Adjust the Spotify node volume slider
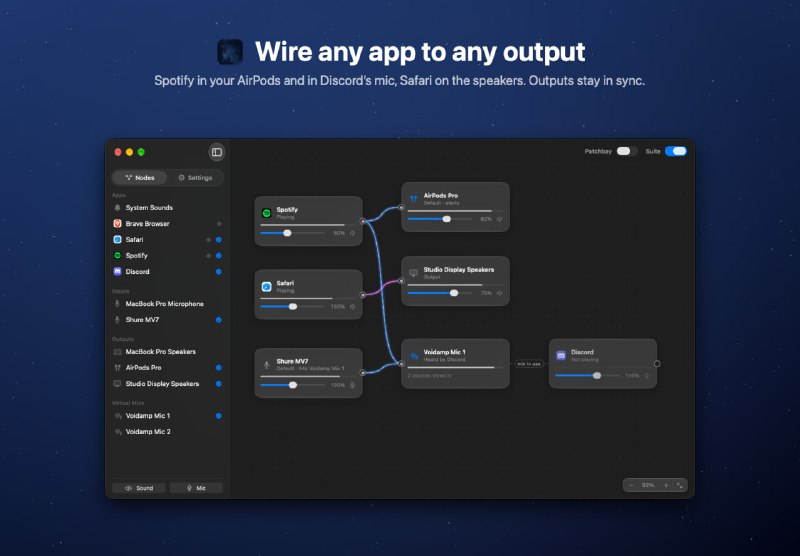Image resolution: width=800 pixels, height=556 pixels. point(292,233)
